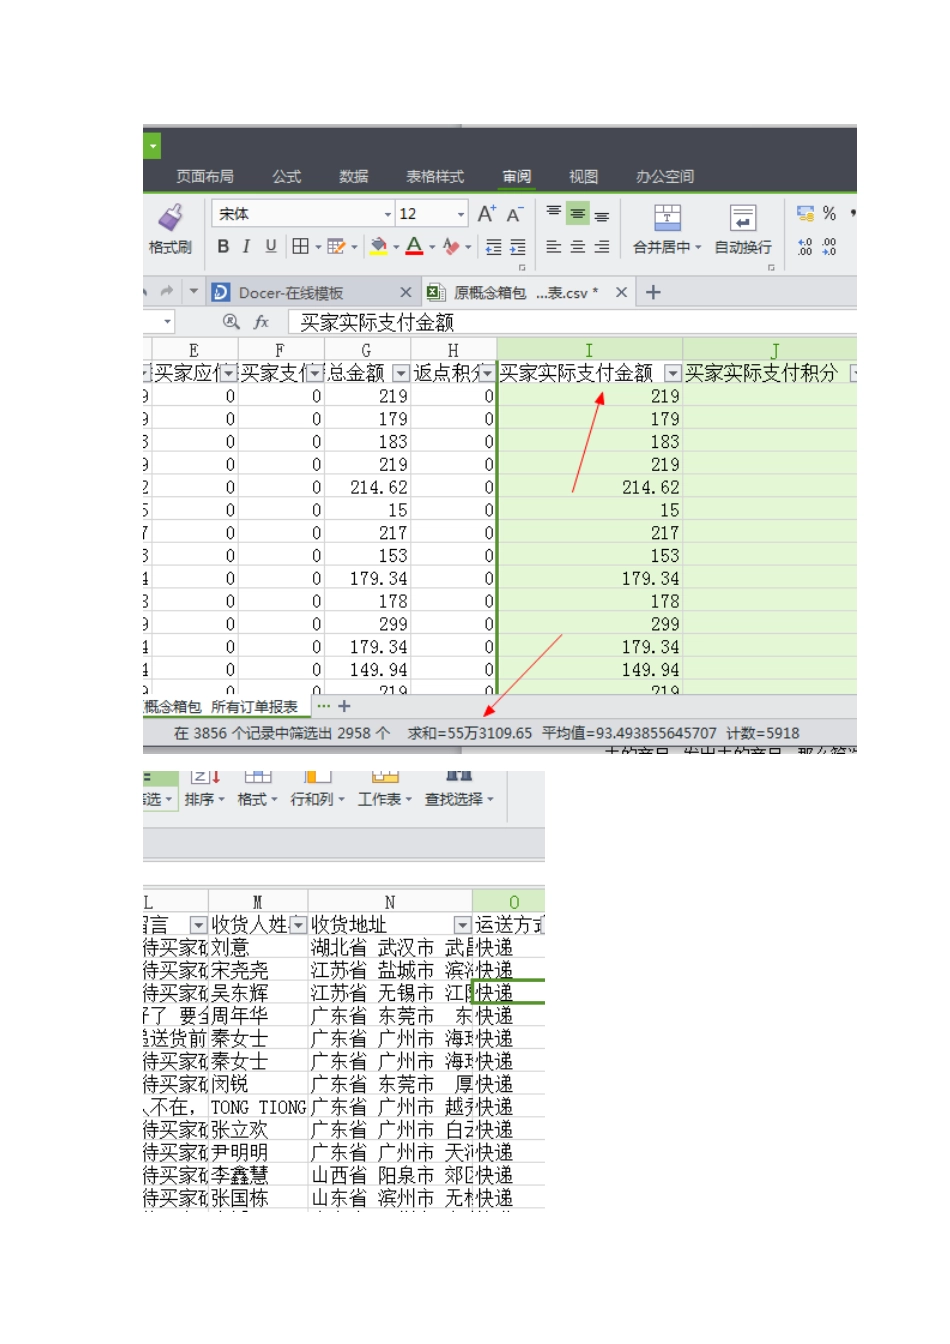Open filter dropdown on 总金额 column
Viewport: 950px width, 1344px height.
401,373
